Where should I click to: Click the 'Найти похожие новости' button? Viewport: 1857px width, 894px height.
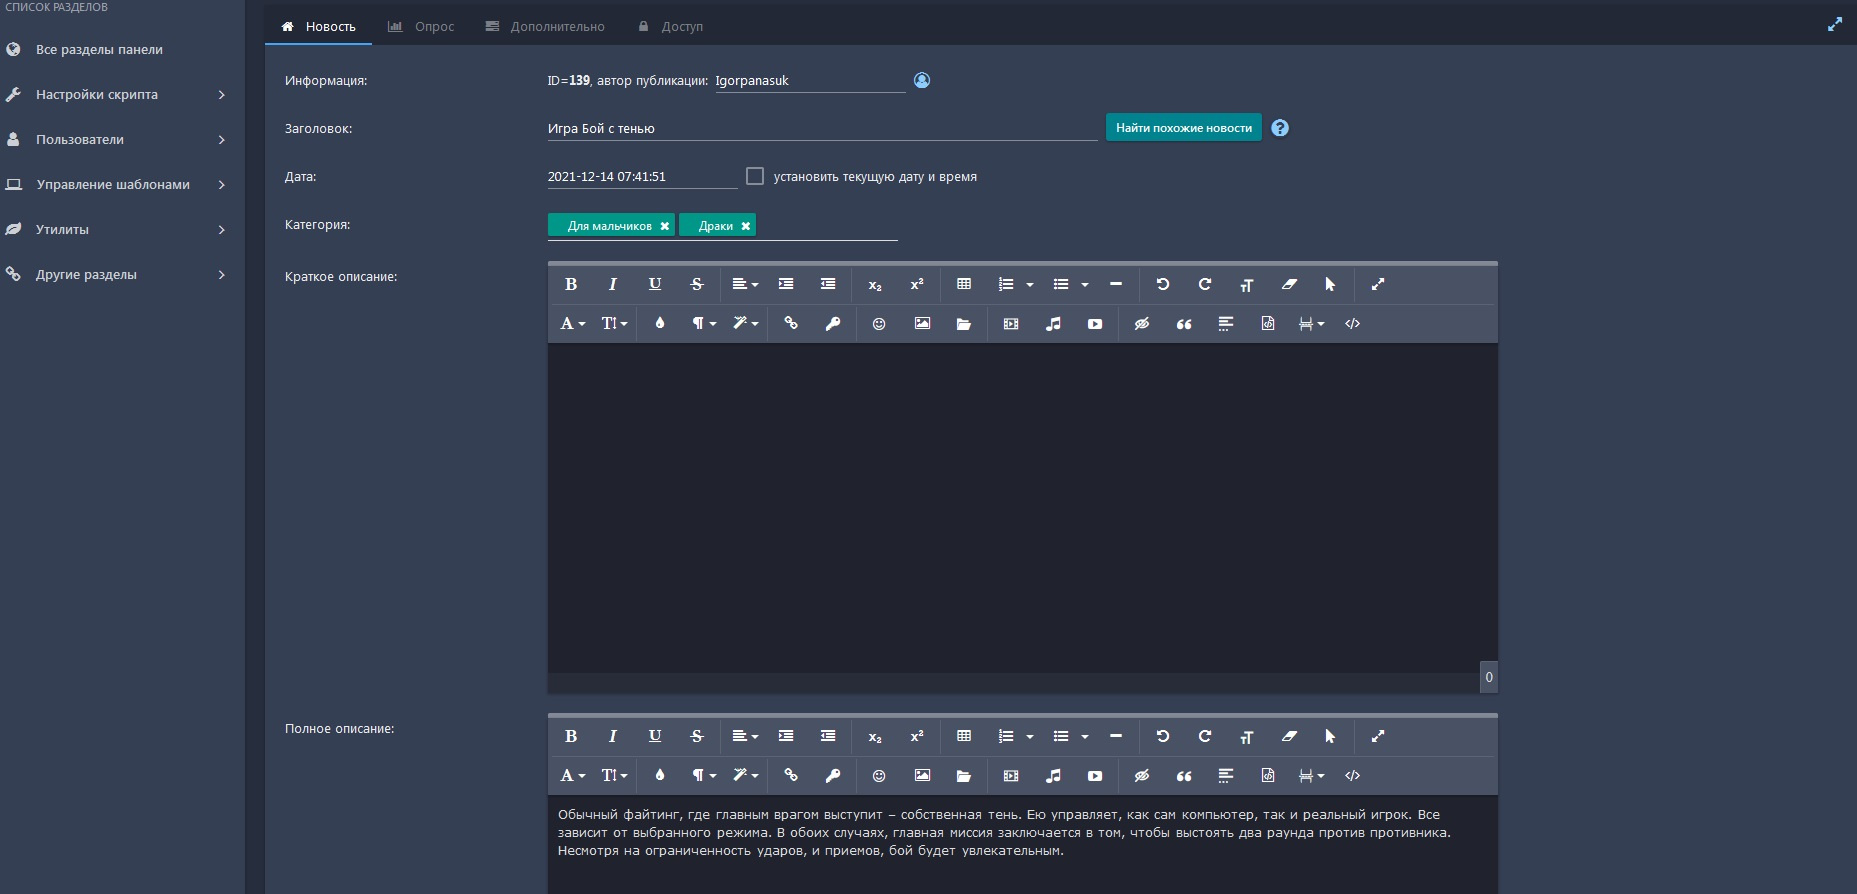(x=1184, y=128)
